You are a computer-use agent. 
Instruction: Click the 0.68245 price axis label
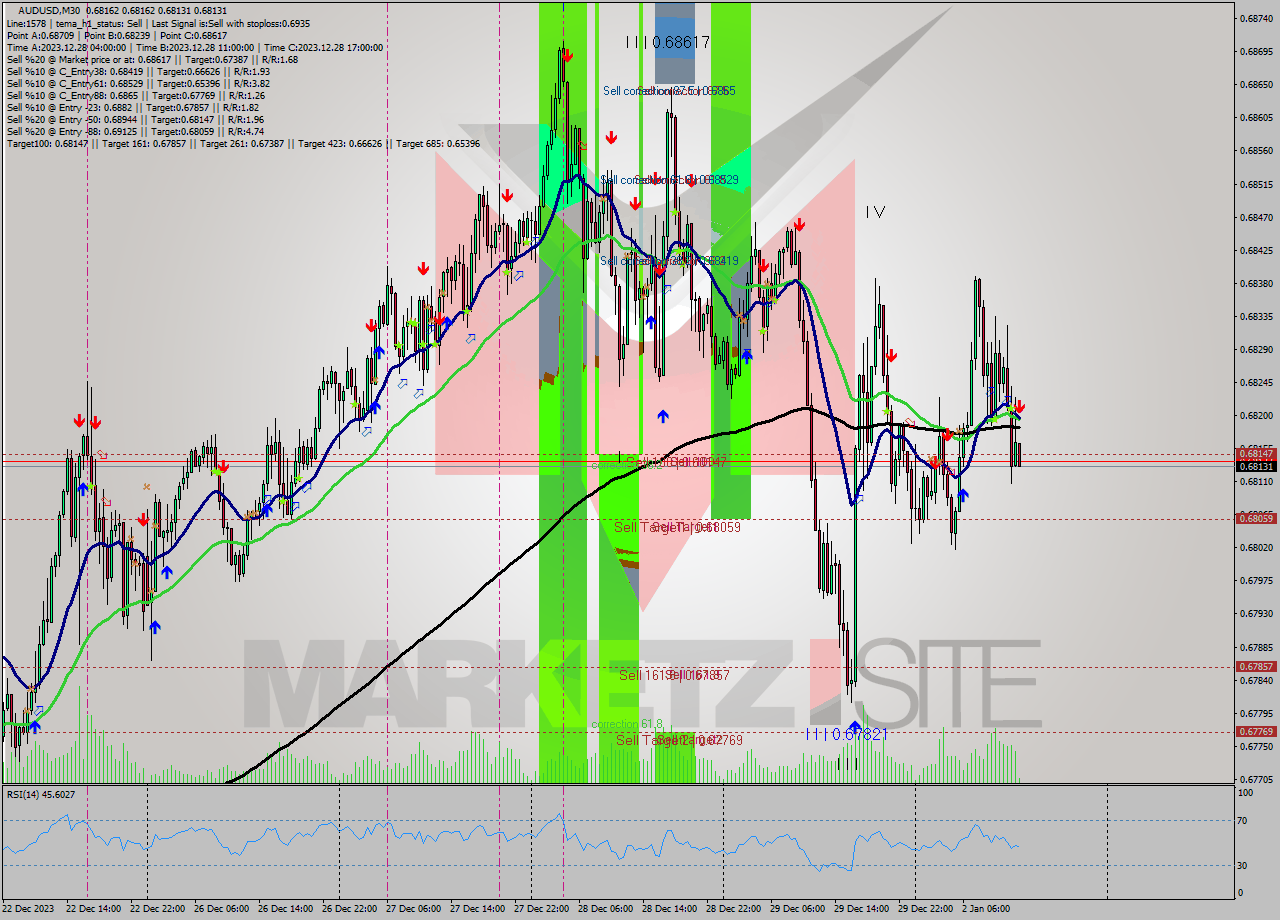(1256, 382)
